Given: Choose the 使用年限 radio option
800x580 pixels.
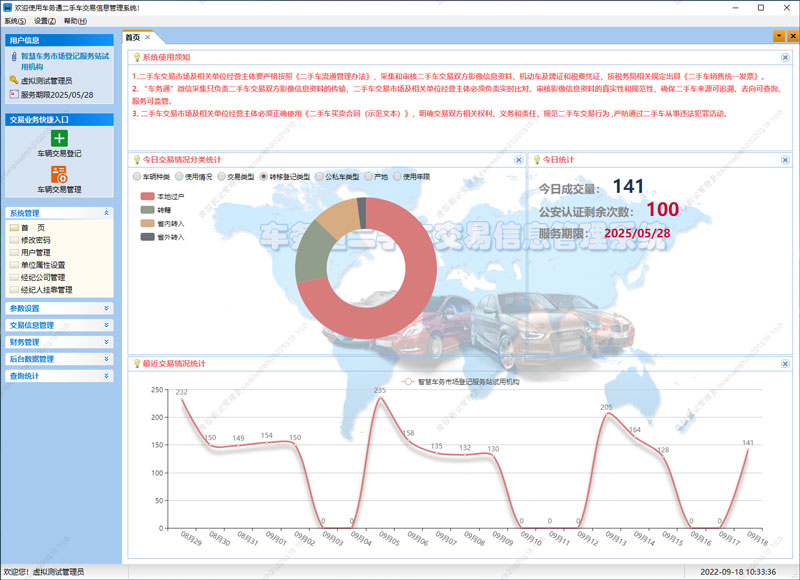Looking at the screenshot, I should tap(398, 177).
